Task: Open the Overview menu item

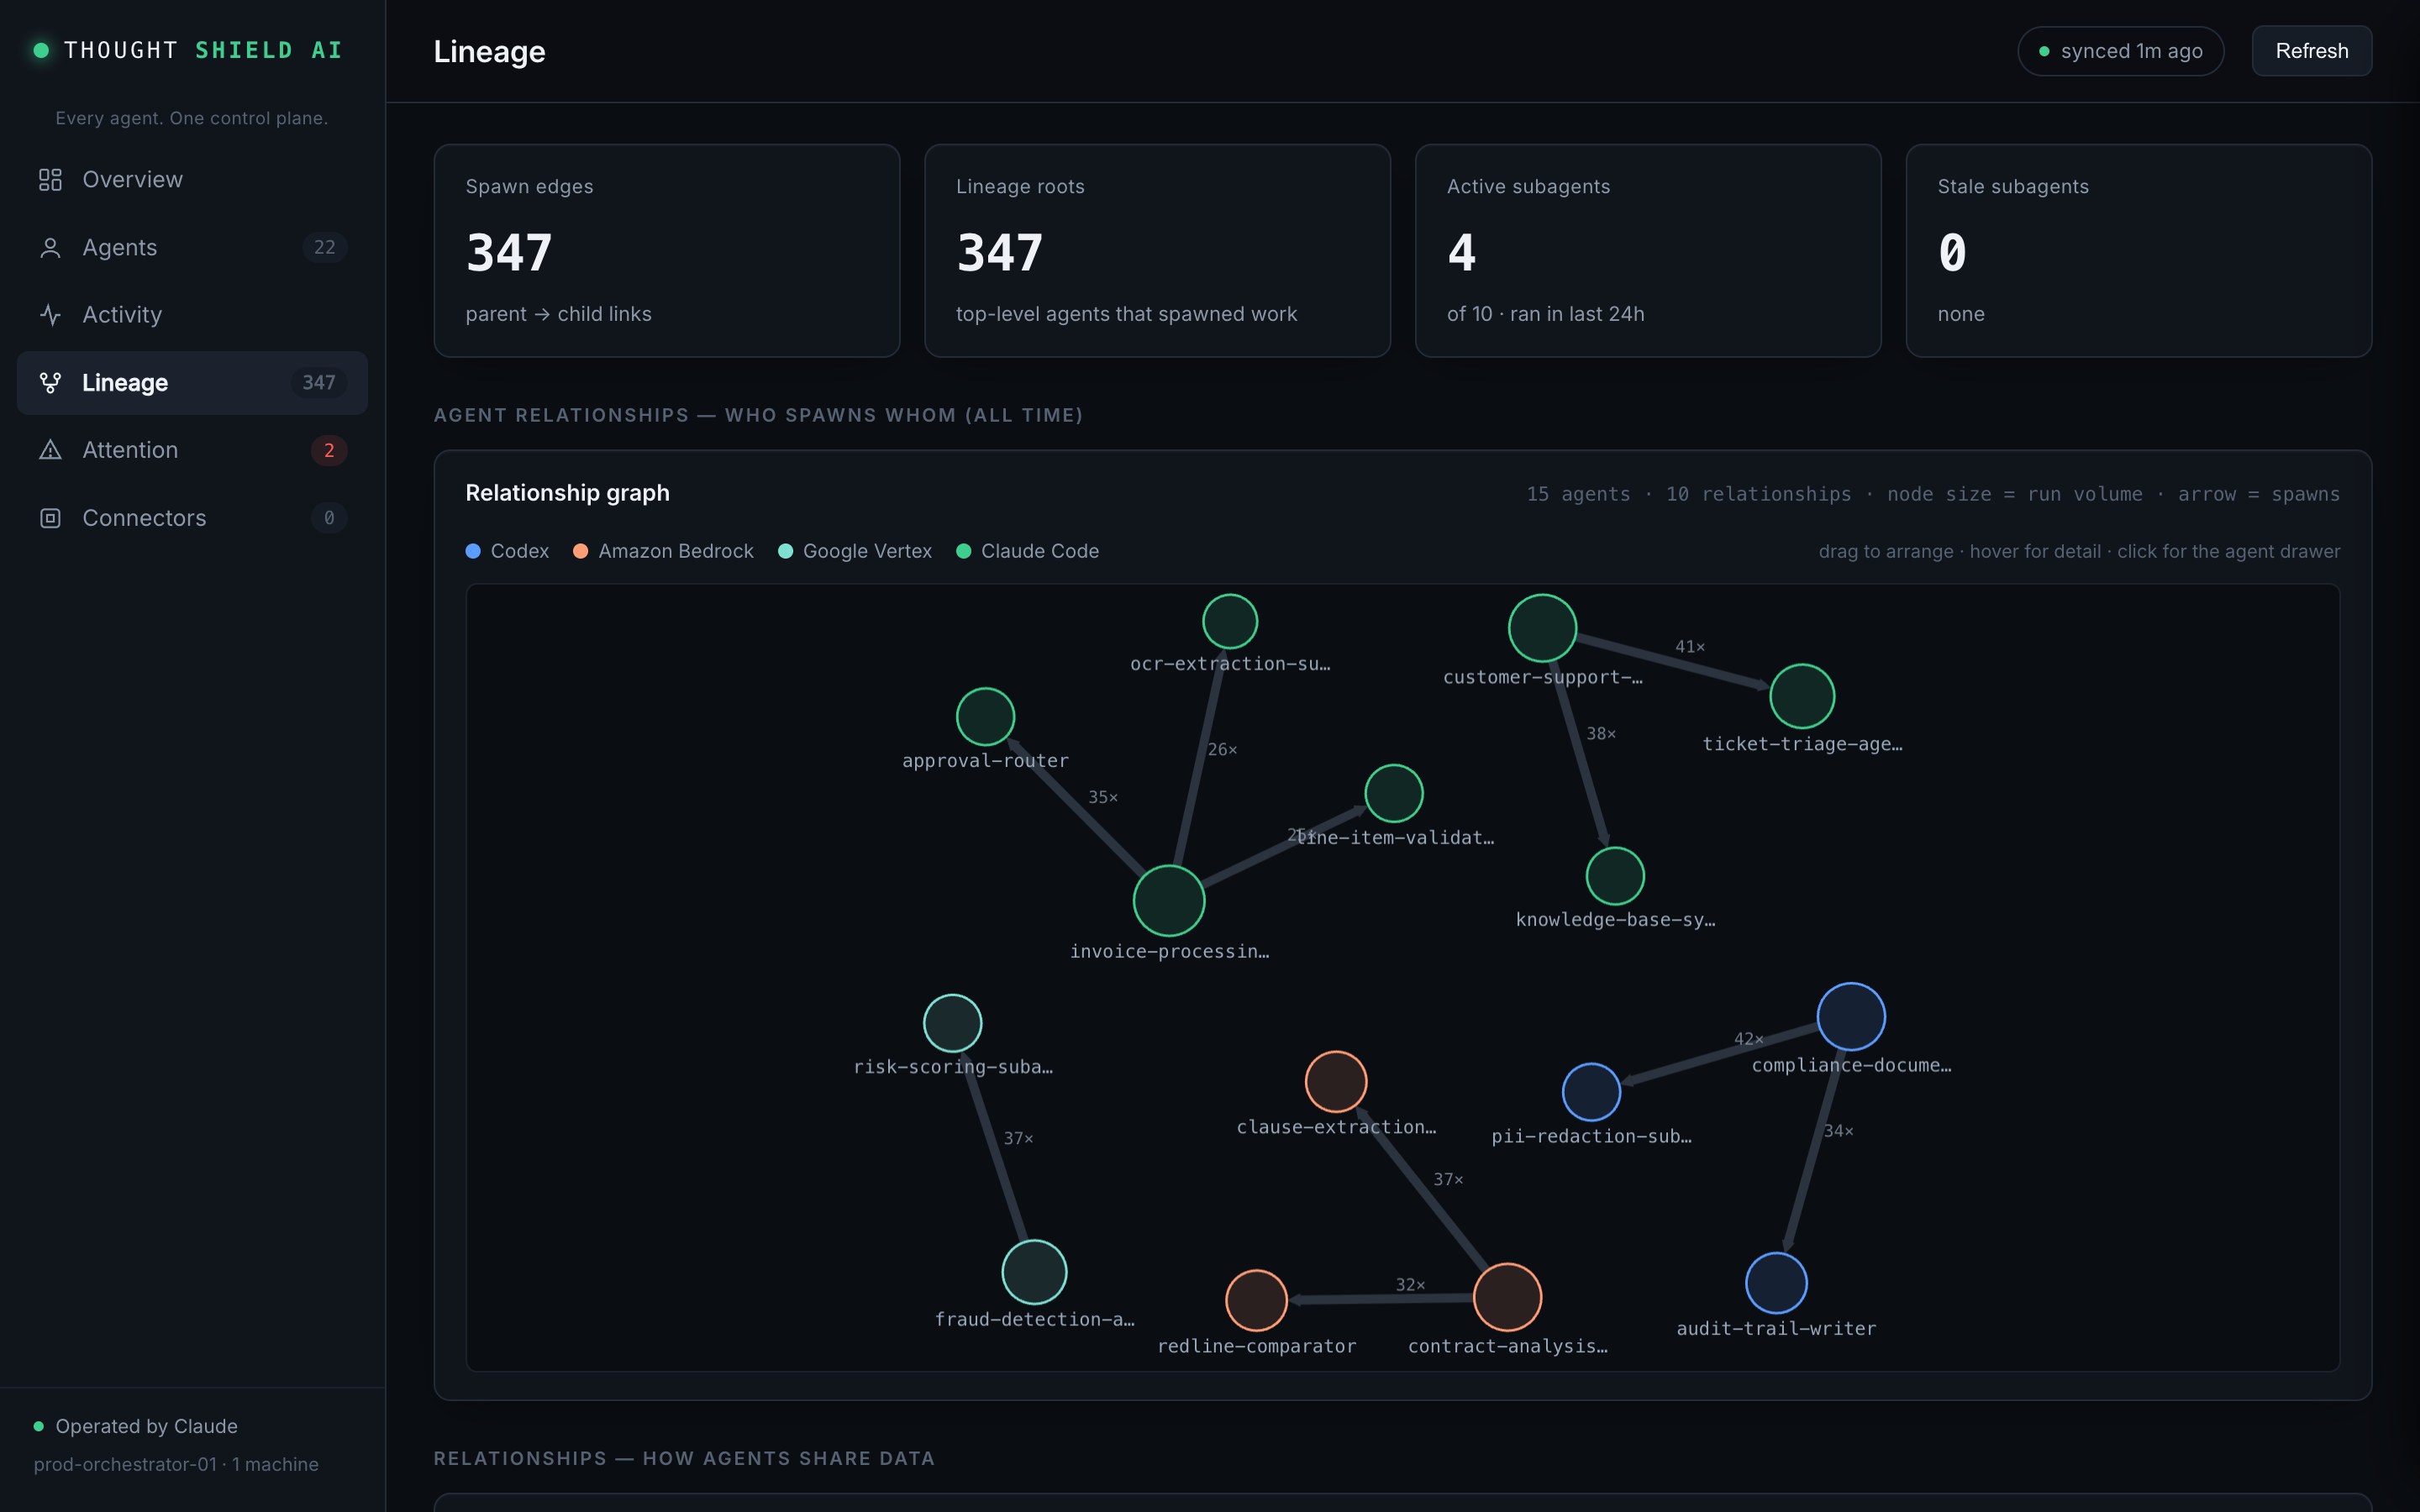Action: pos(192,180)
